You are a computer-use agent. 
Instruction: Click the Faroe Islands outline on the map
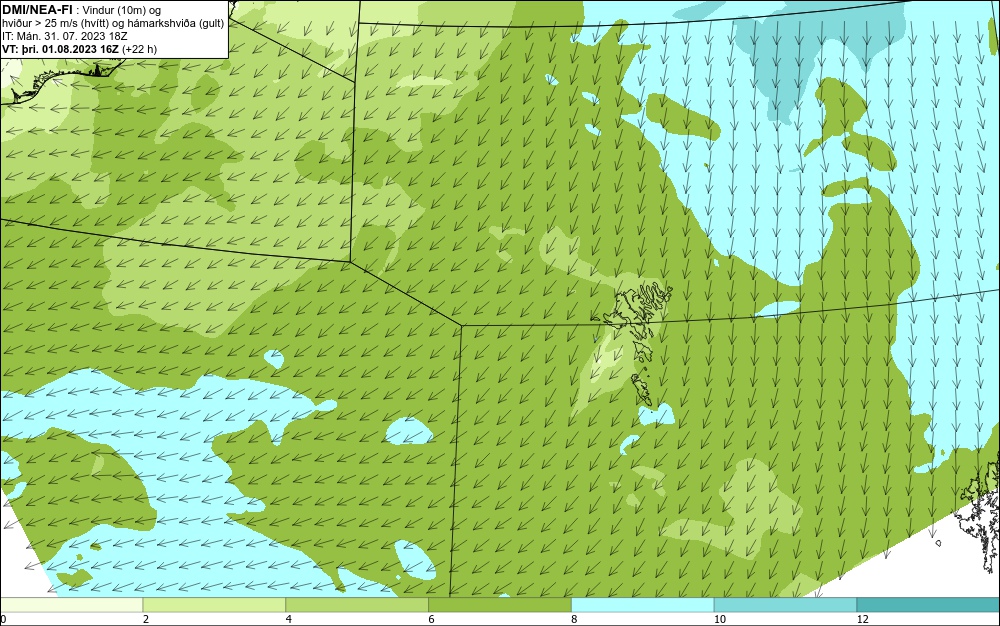pyautogui.click(x=635, y=342)
